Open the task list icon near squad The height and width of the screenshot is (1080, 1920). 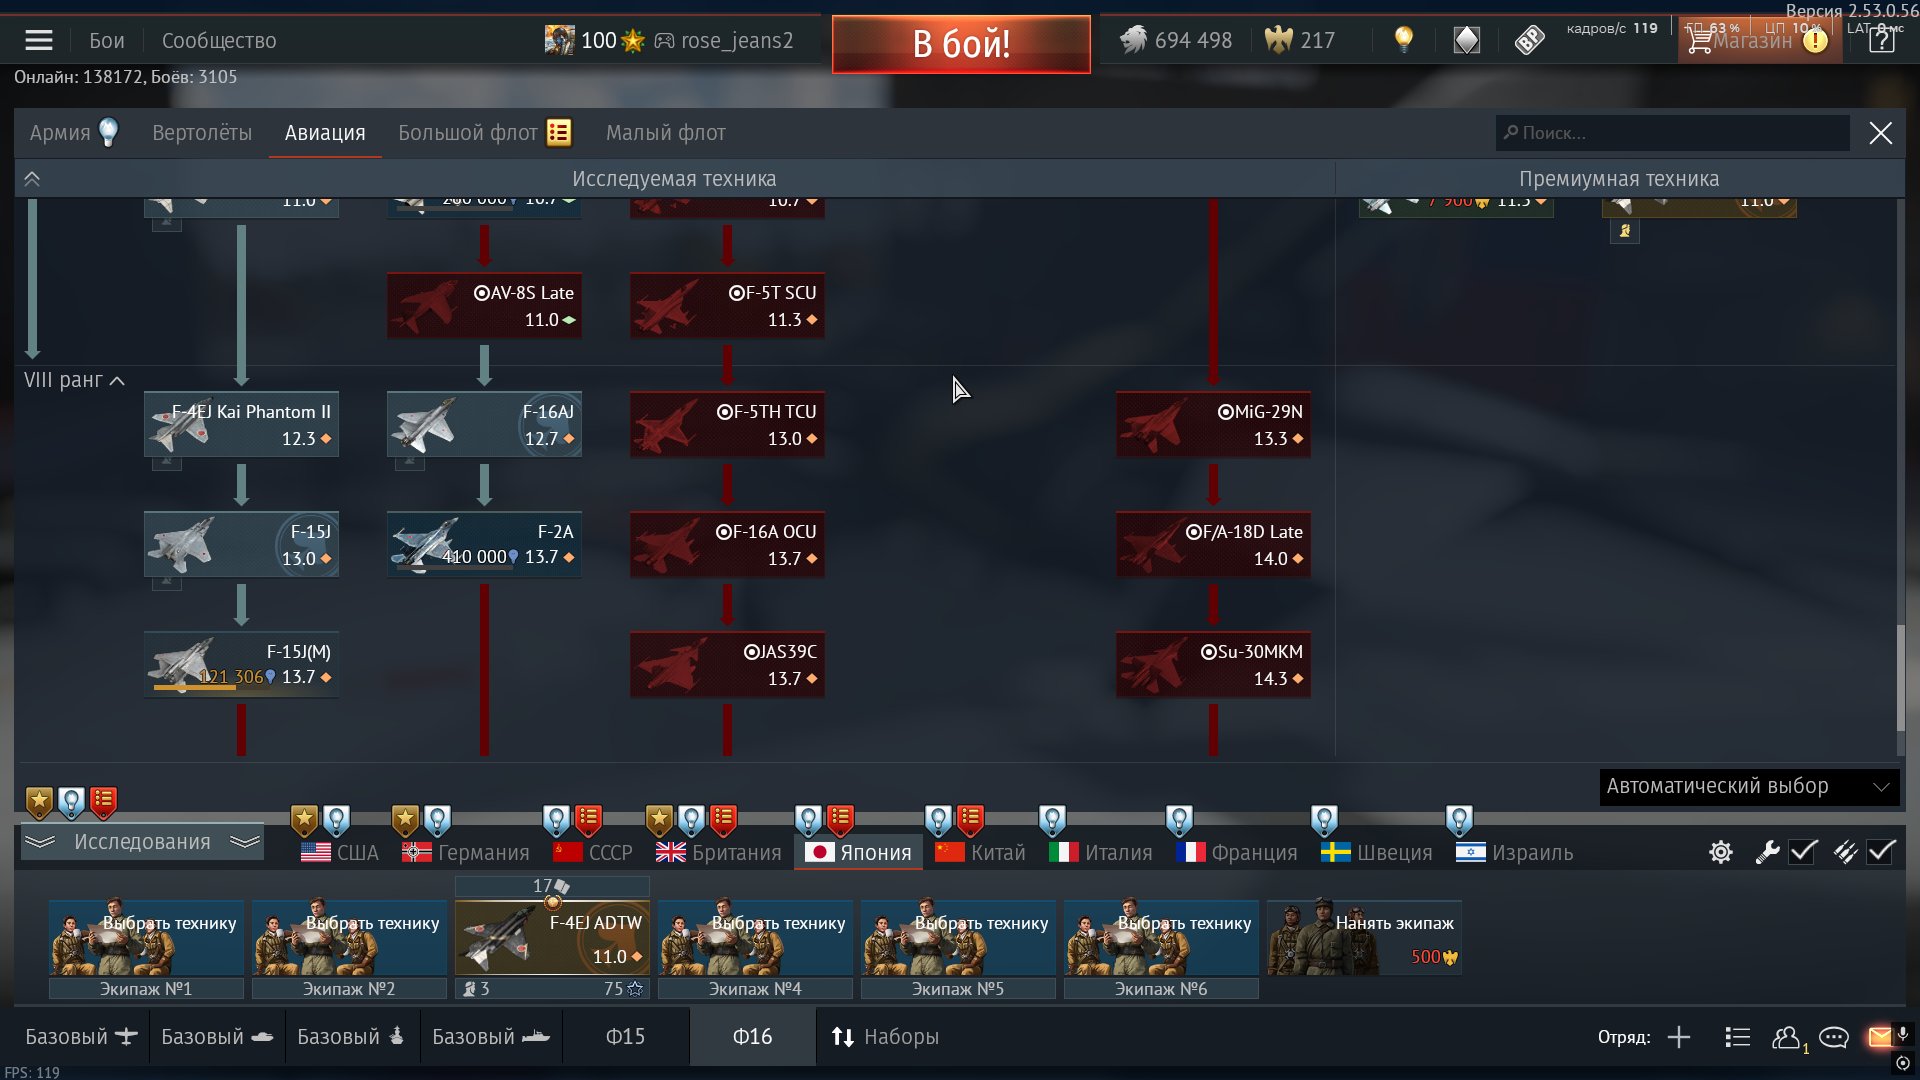(x=1738, y=1037)
